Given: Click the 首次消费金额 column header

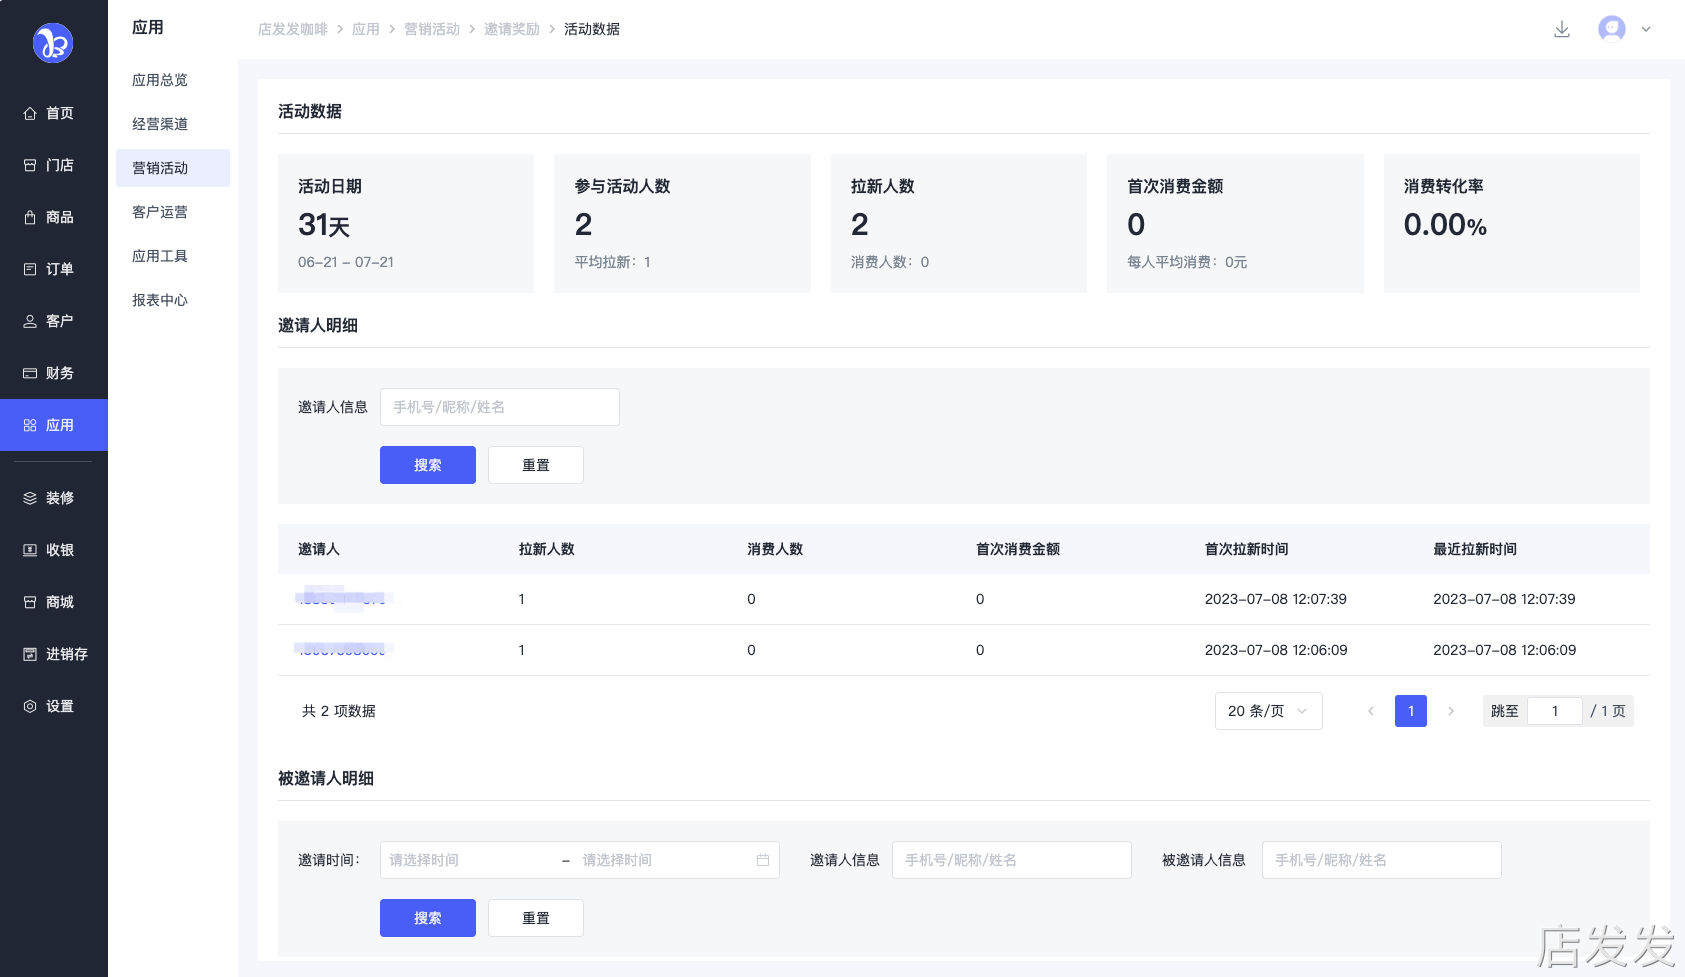Looking at the screenshot, I should (x=1018, y=549).
